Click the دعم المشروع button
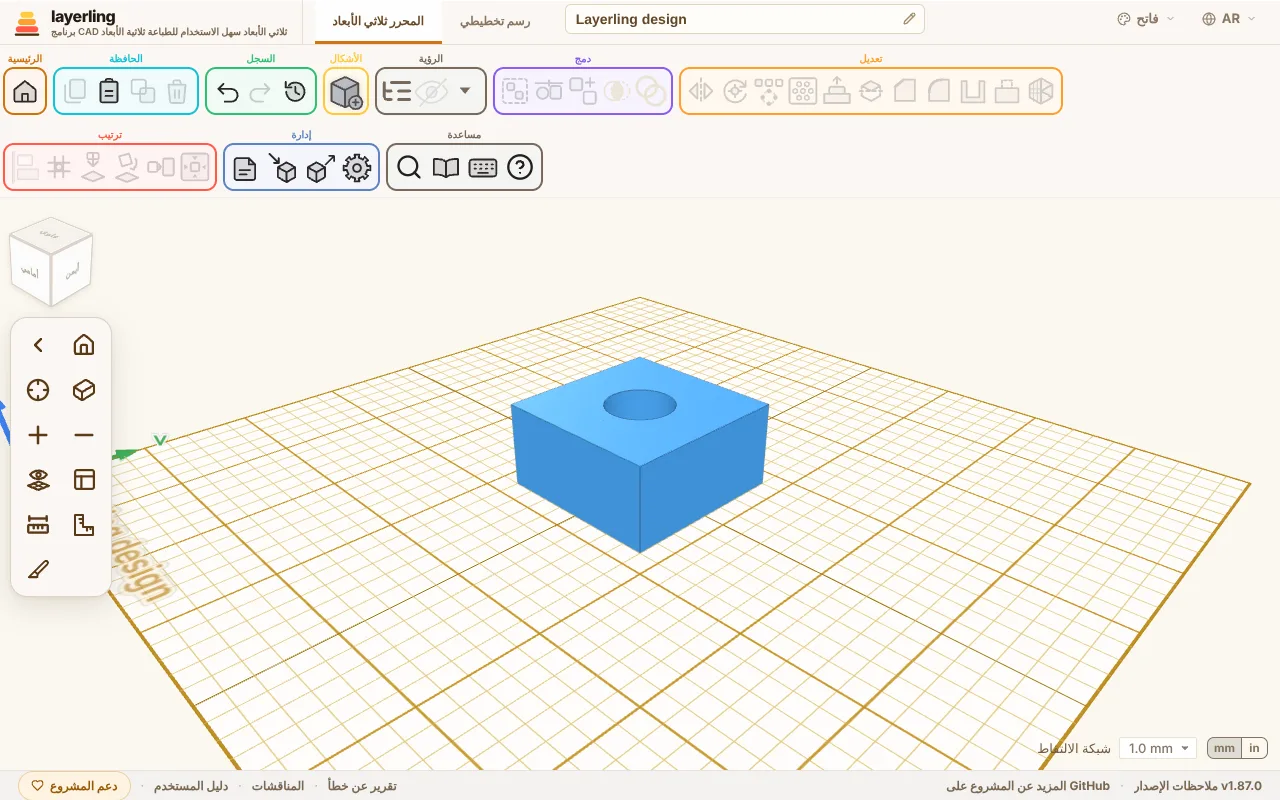The image size is (1280, 800). [75, 786]
